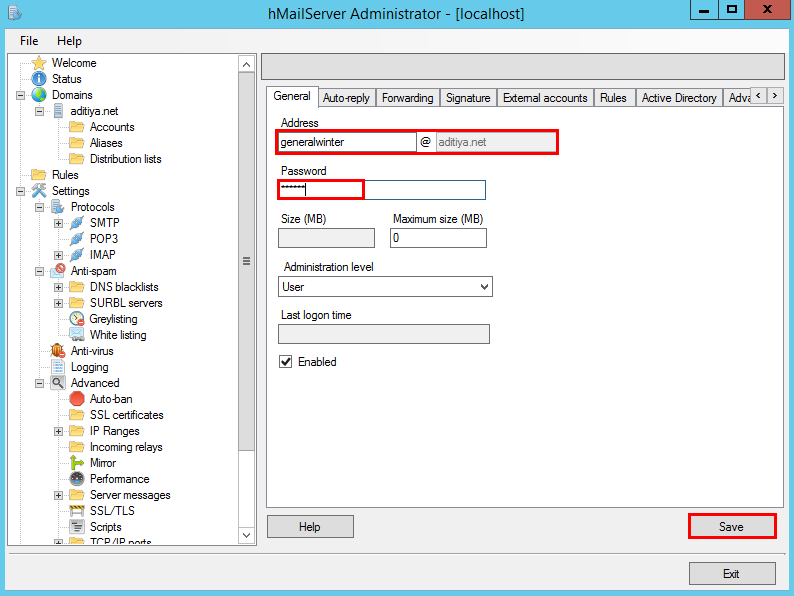
Task: Open the SURBL servers folder icon
Action: tap(77, 303)
